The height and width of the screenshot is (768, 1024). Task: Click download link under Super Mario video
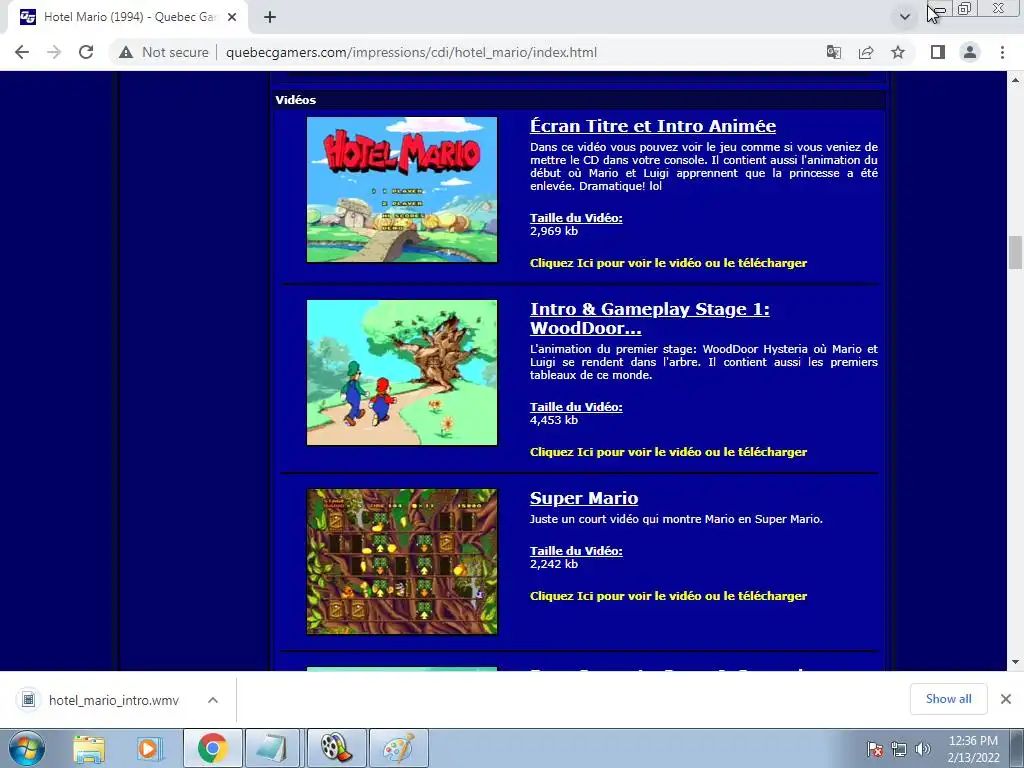[x=668, y=596]
